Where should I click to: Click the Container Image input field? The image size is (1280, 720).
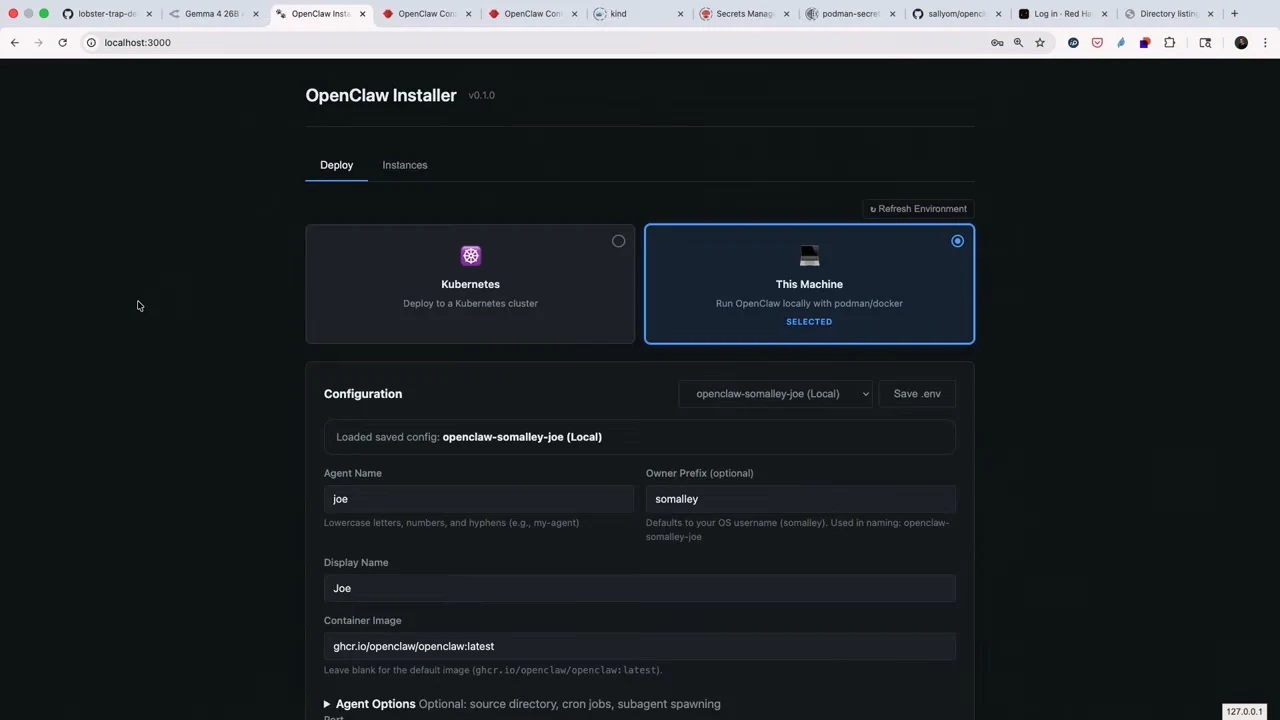click(x=639, y=646)
